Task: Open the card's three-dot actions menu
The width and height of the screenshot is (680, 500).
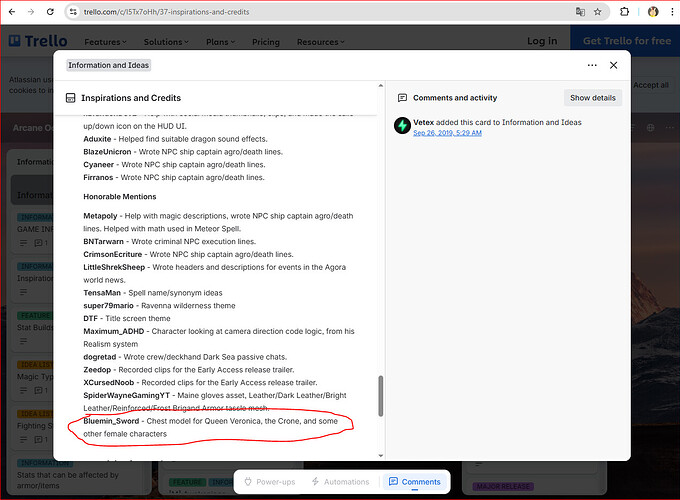Action: (x=592, y=65)
